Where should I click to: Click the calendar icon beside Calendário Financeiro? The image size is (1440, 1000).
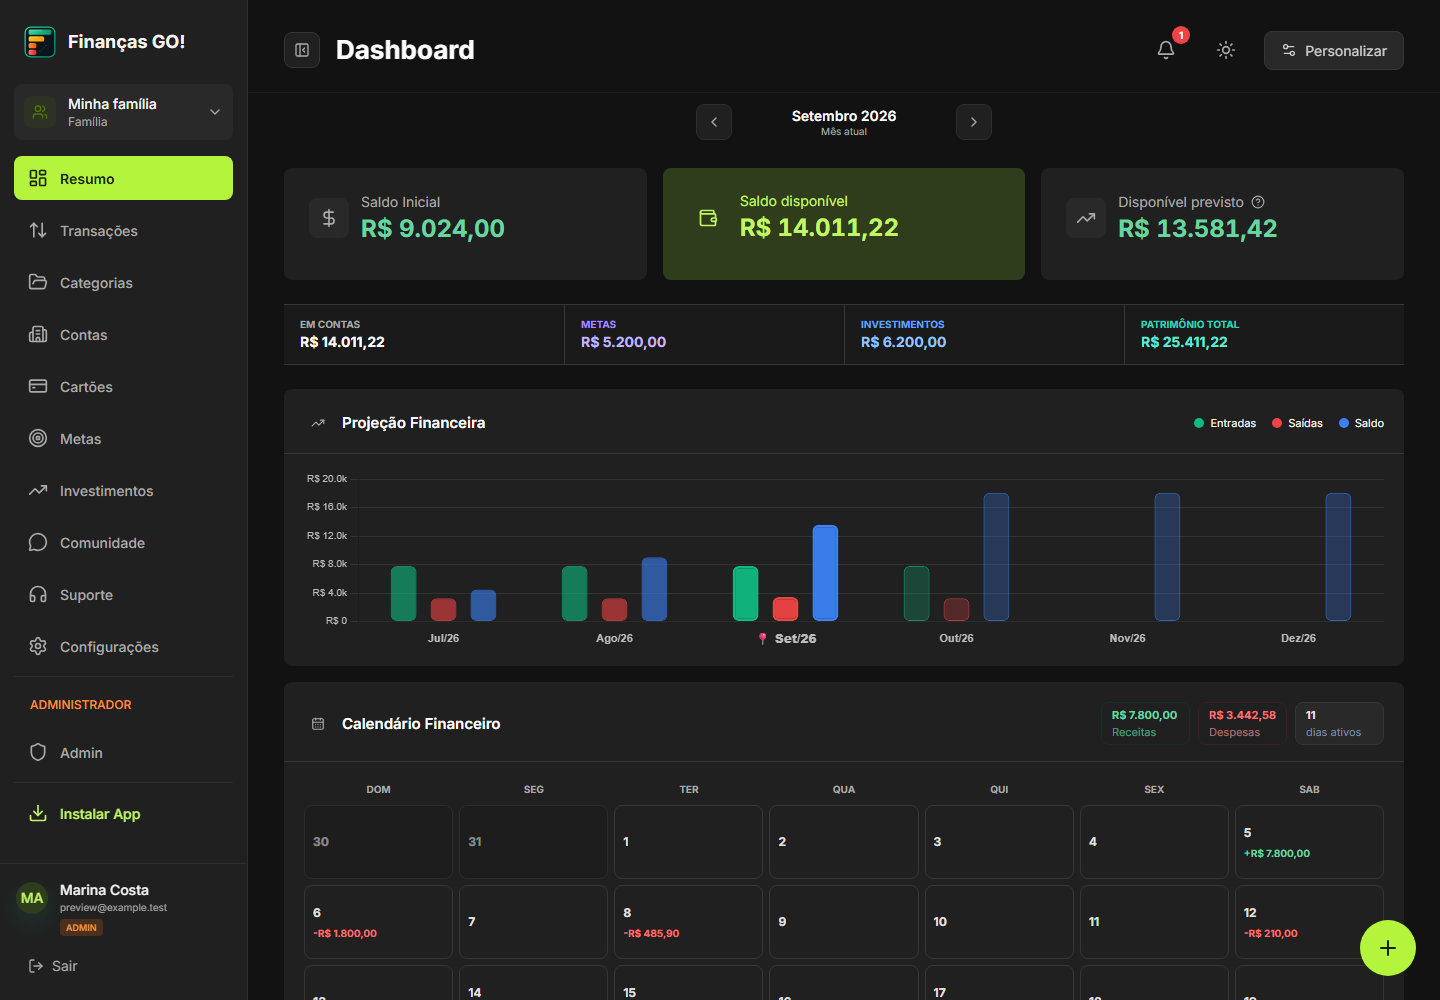318,724
